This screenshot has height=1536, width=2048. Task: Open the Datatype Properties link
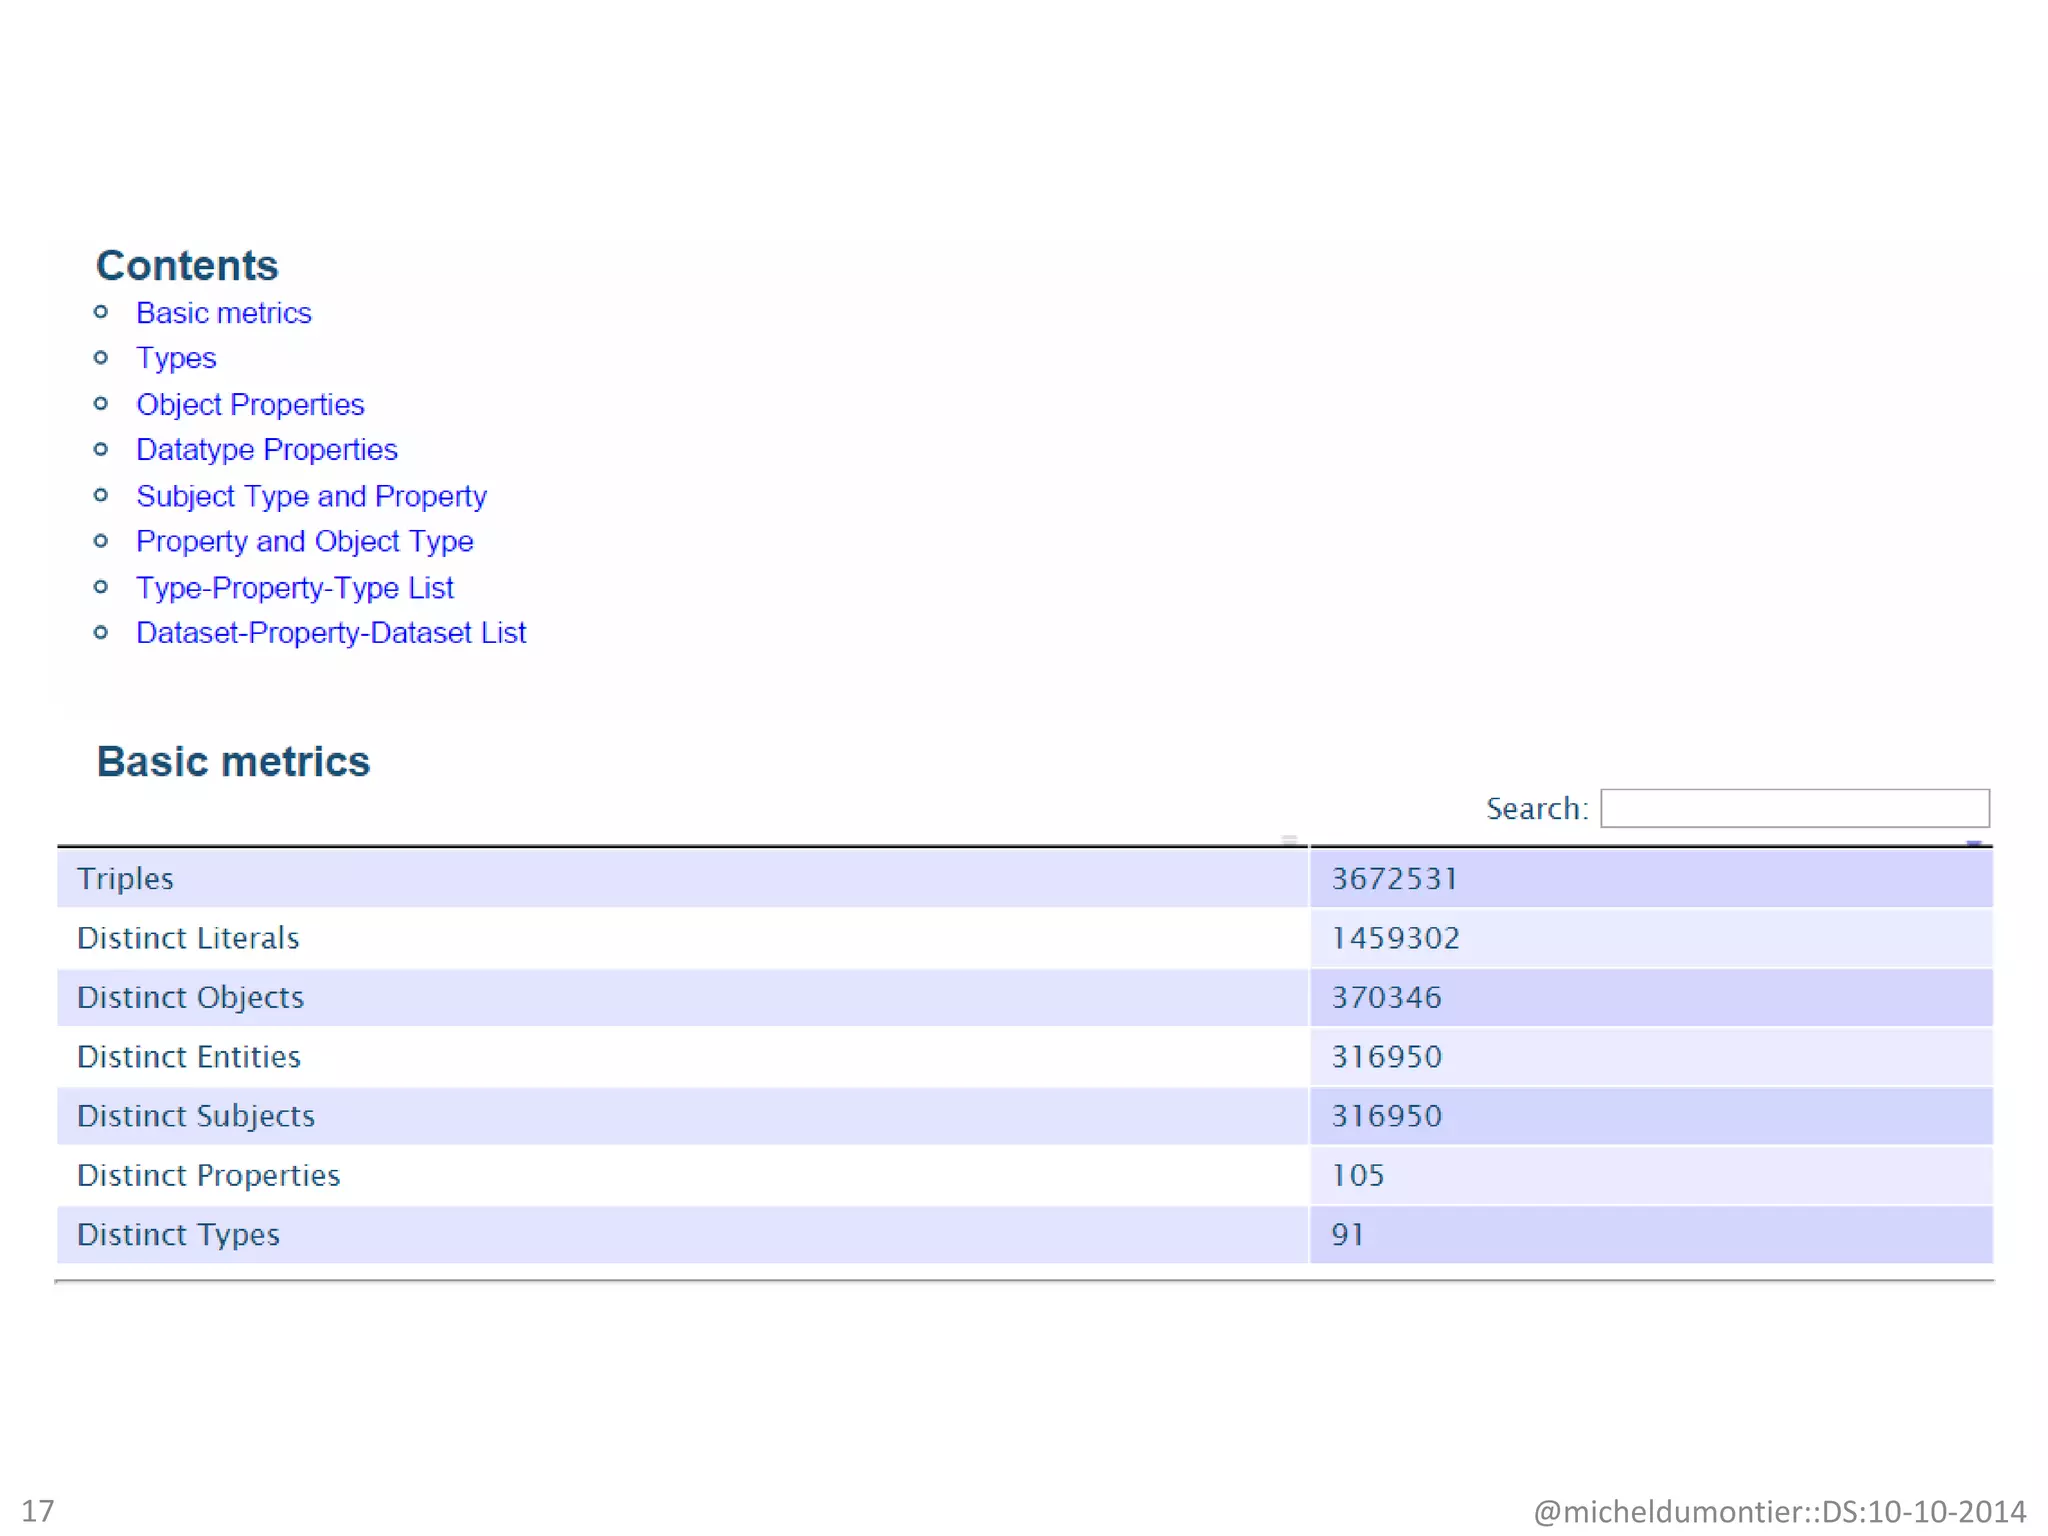(x=266, y=450)
